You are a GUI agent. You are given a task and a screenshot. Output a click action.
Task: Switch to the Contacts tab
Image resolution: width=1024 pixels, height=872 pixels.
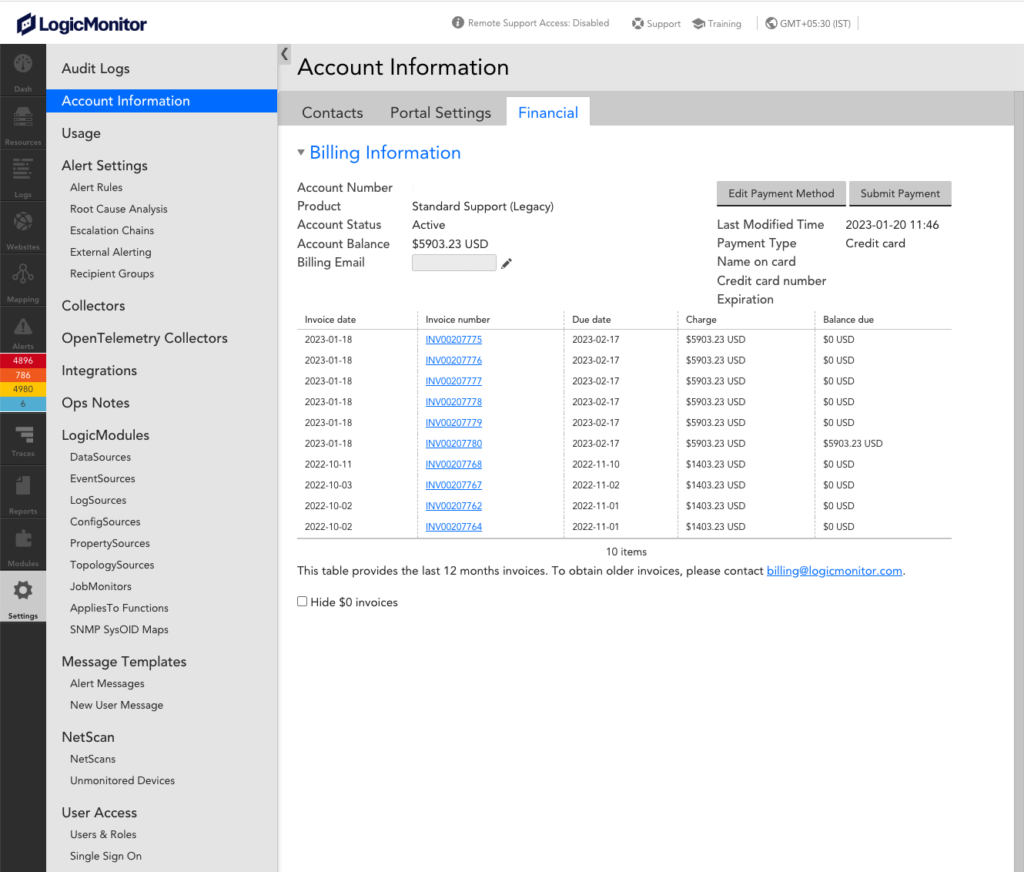pyautogui.click(x=332, y=112)
